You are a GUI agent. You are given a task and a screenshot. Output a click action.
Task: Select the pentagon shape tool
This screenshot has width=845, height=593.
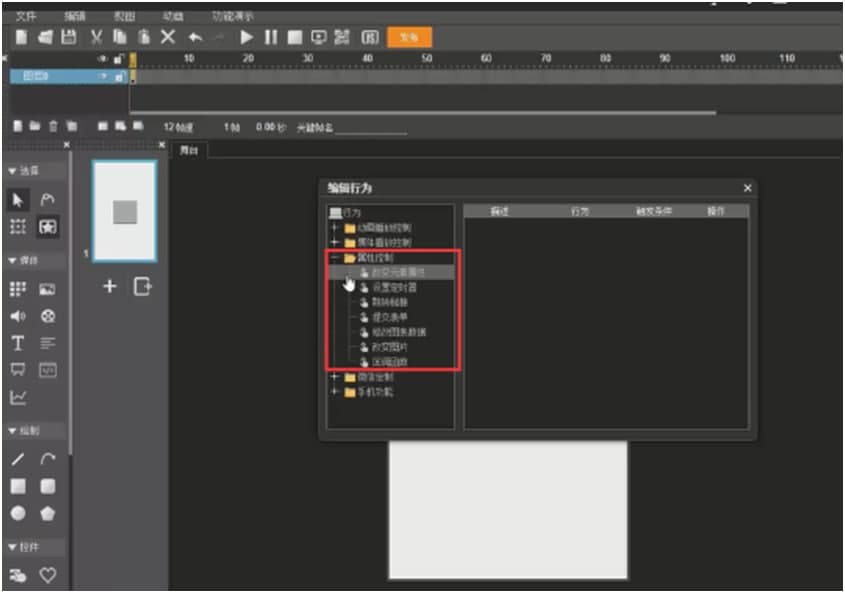click(47, 513)
